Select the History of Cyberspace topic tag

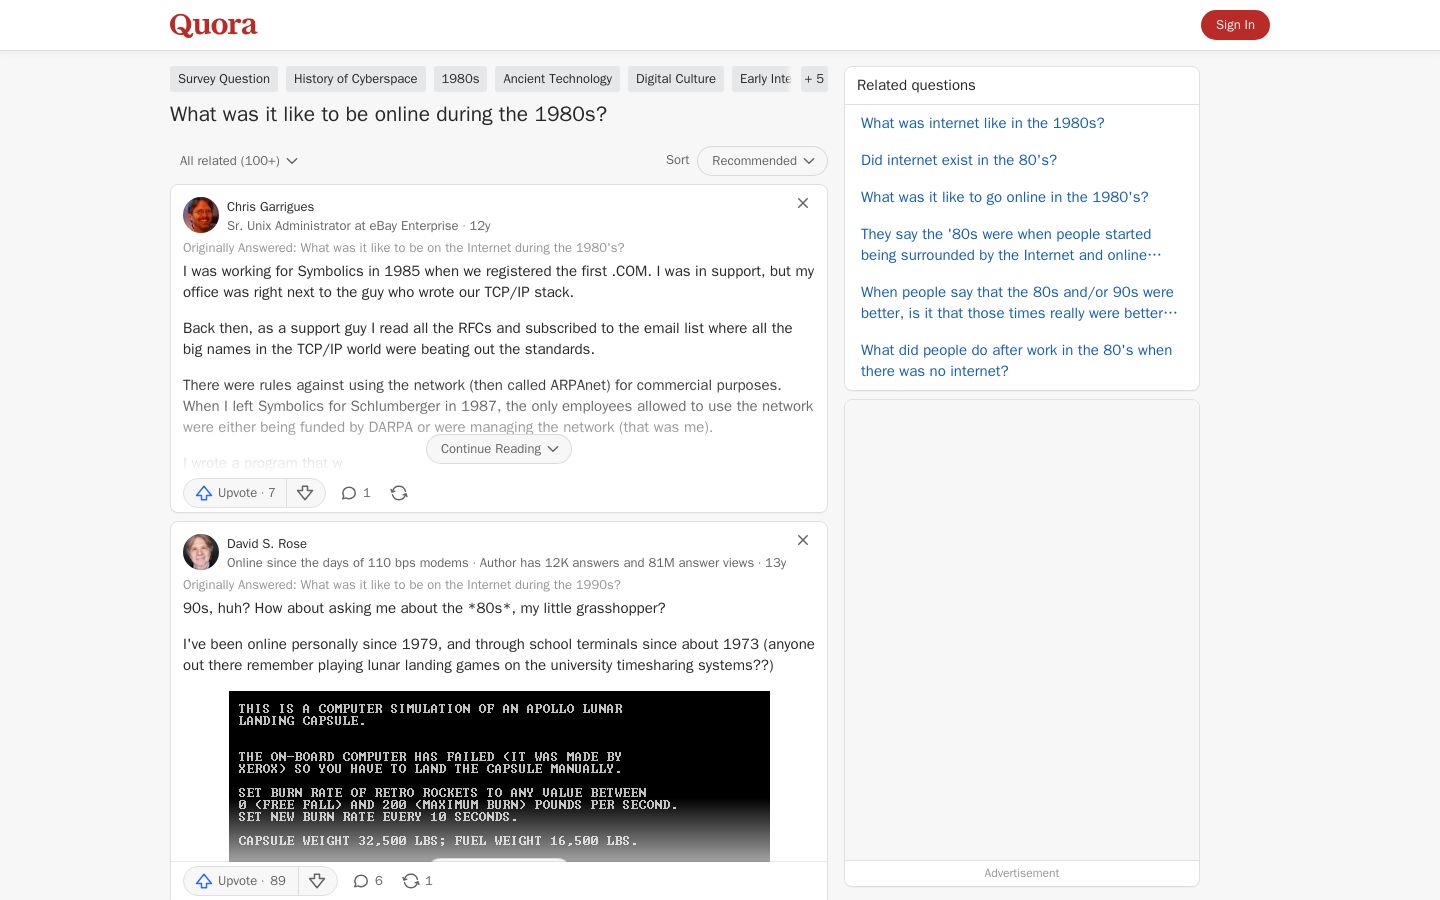pyautogui.click(x=356, y=79)
